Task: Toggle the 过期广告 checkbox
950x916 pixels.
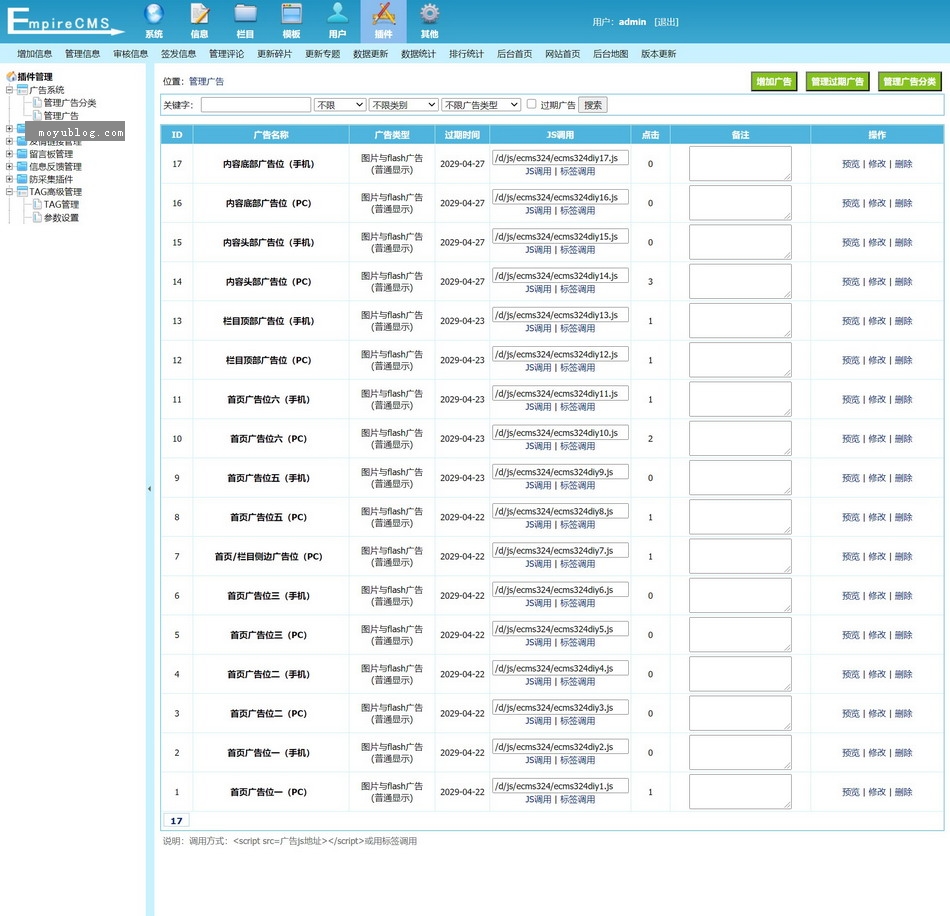Action: click(531, 104)
